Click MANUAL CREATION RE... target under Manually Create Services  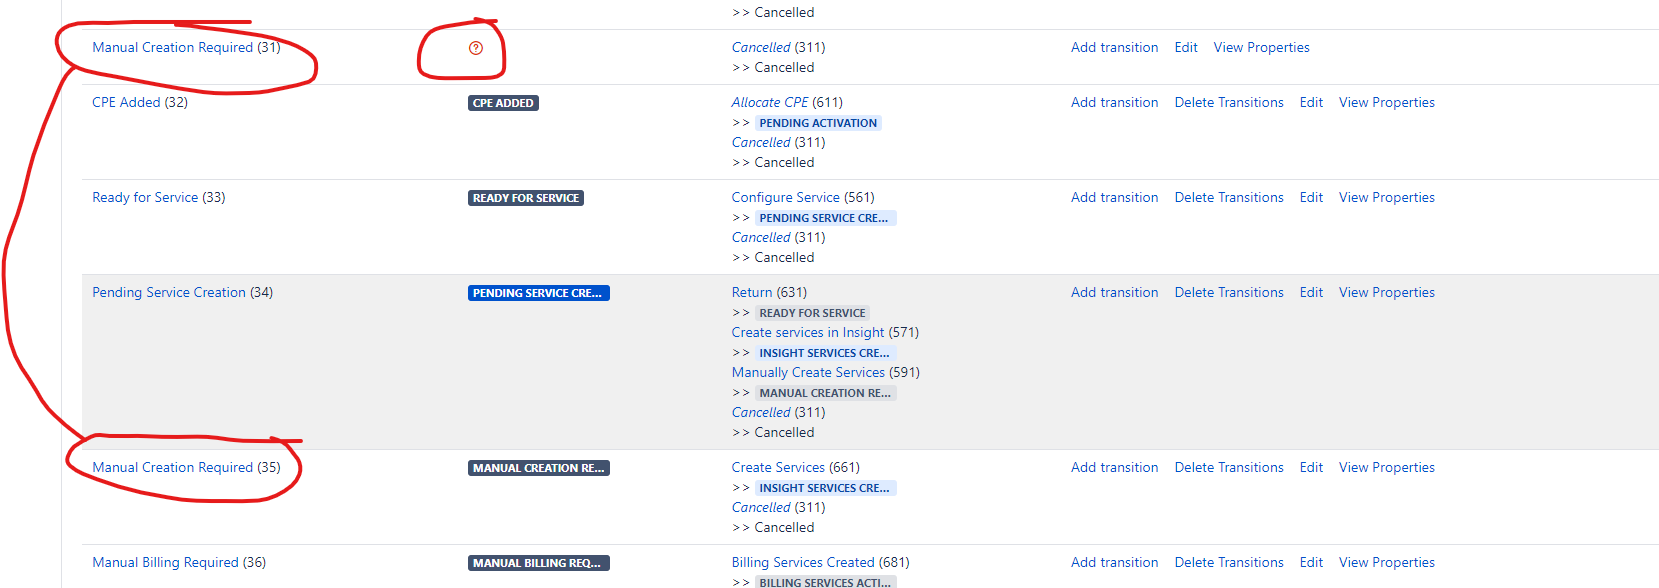[x=825, y=393]
